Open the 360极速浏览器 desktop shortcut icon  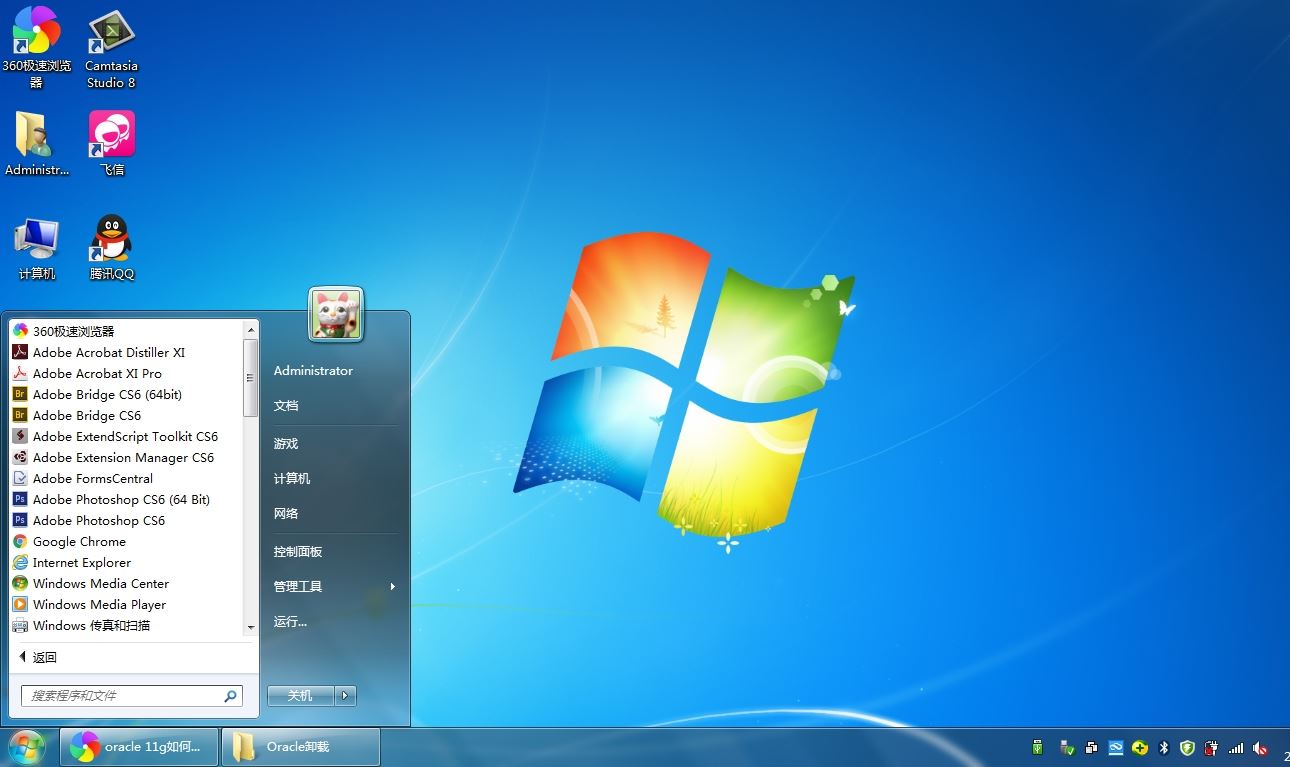(x=36, y=30)
